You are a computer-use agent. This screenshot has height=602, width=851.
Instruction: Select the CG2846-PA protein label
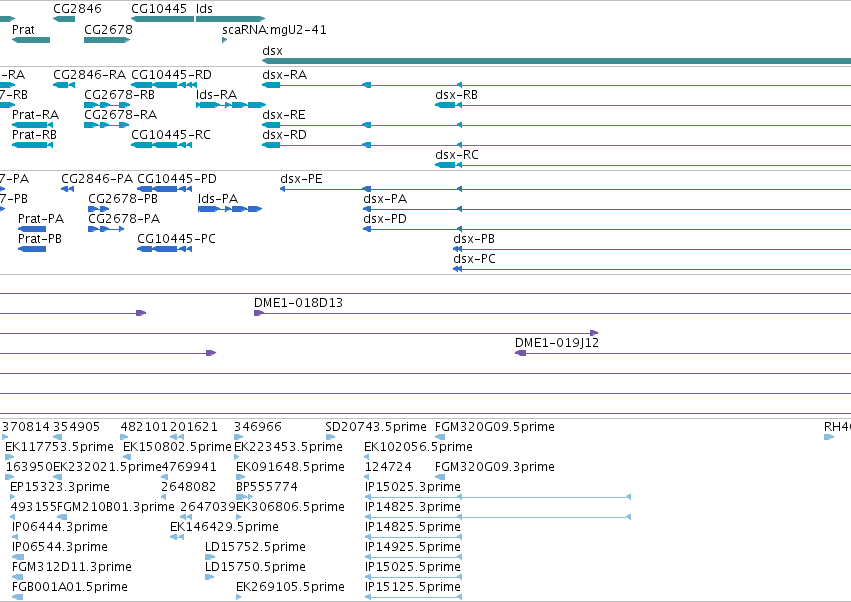[97, 179]
